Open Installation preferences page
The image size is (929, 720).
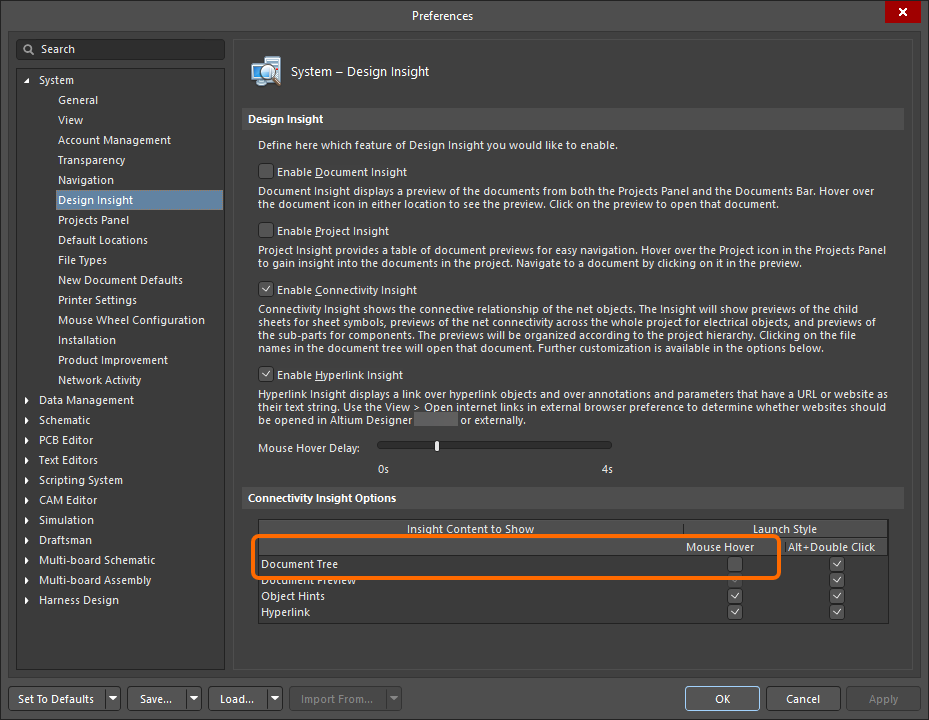87,340
